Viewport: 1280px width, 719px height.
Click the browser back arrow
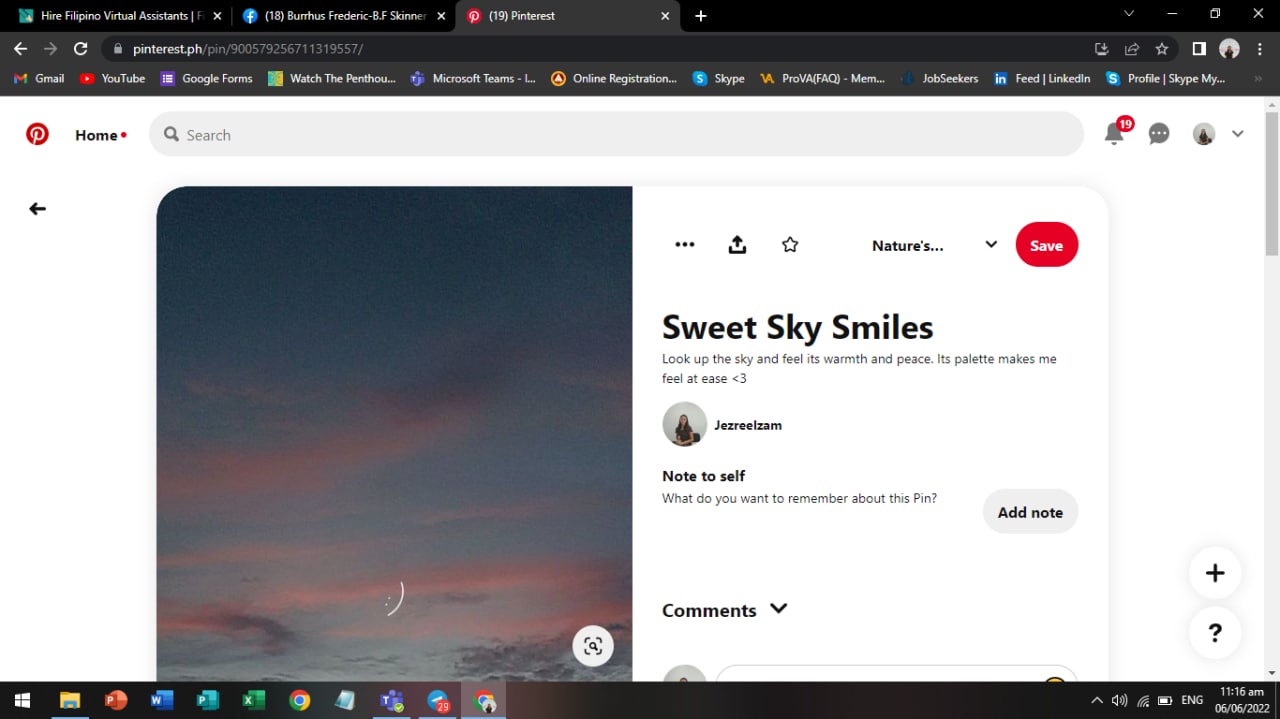21,48
